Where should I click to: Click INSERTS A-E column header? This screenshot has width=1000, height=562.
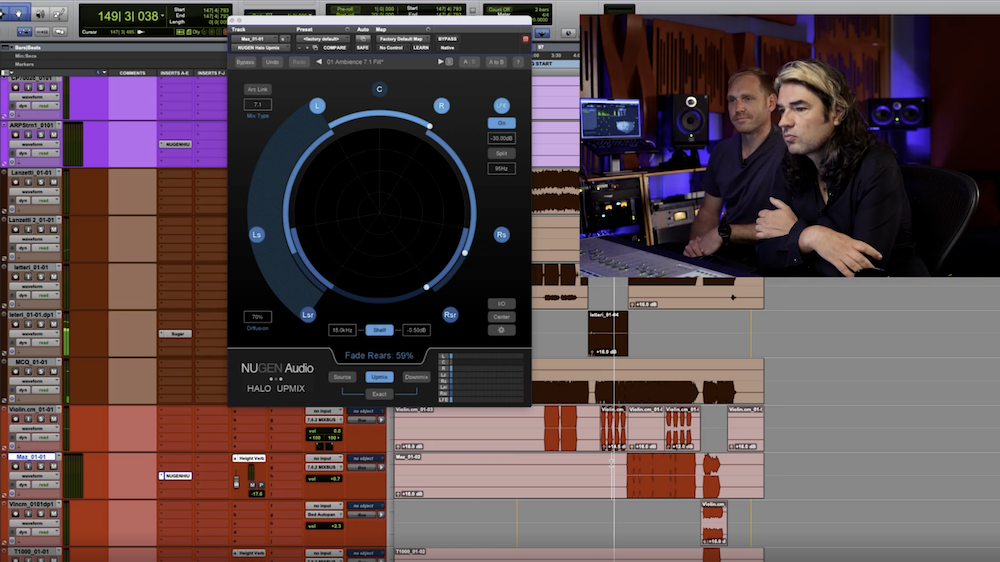point(175,73)
